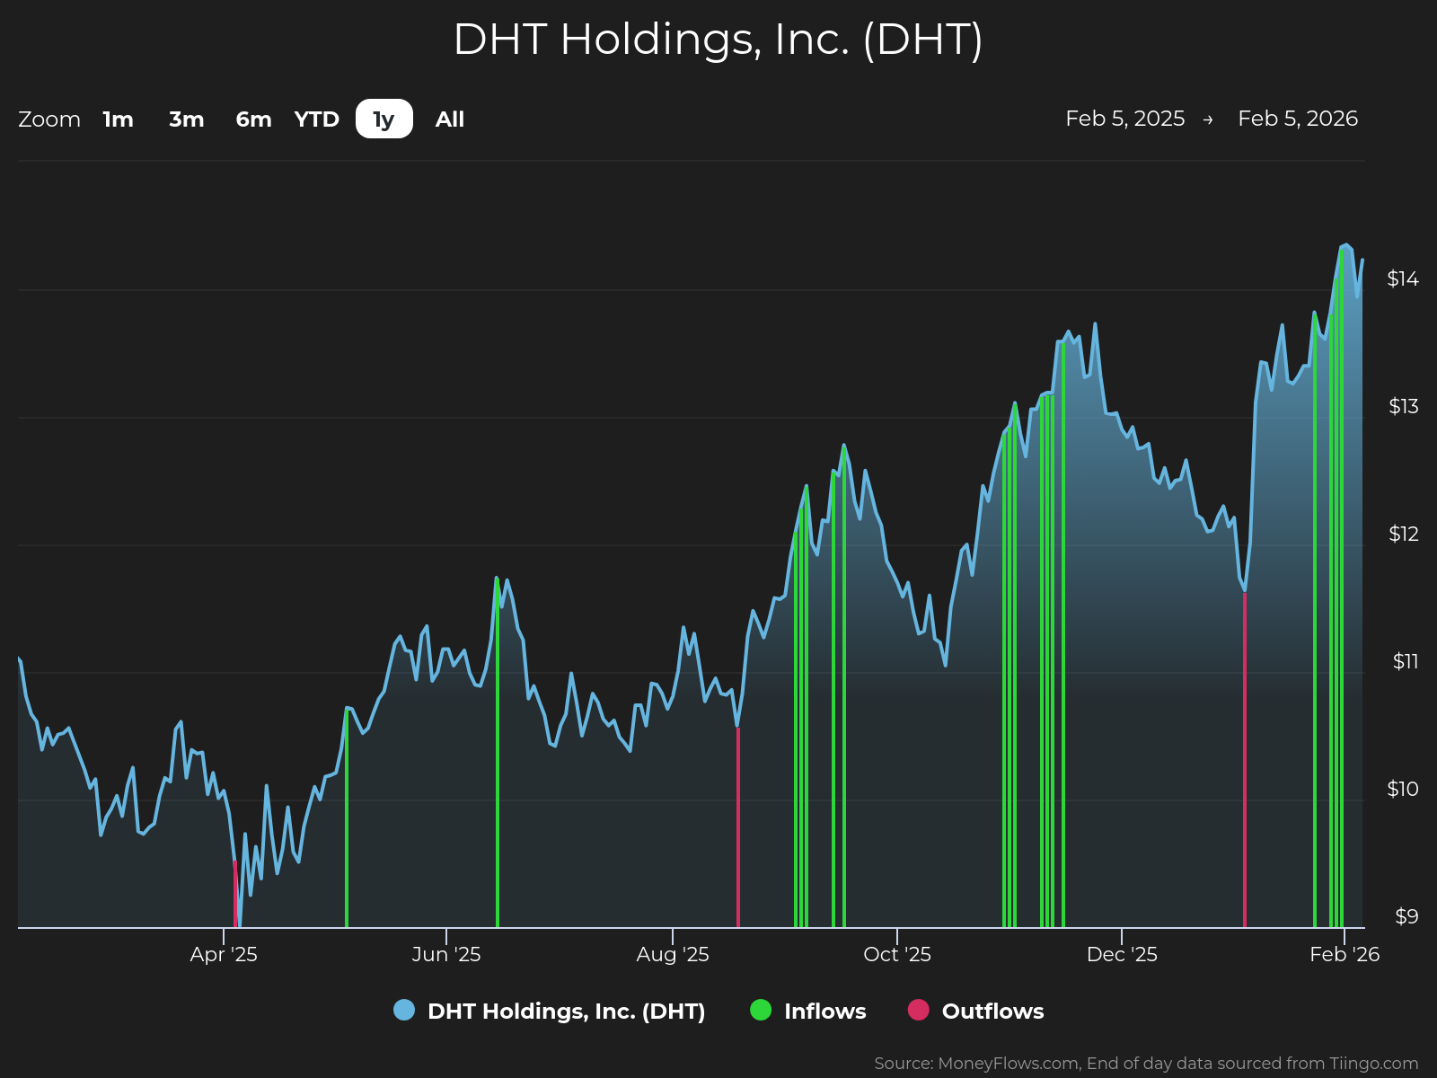This screenshot has width=1437, height=1078.
Task: Click the red outflow marker in January '26
Action: (1245, 760)
